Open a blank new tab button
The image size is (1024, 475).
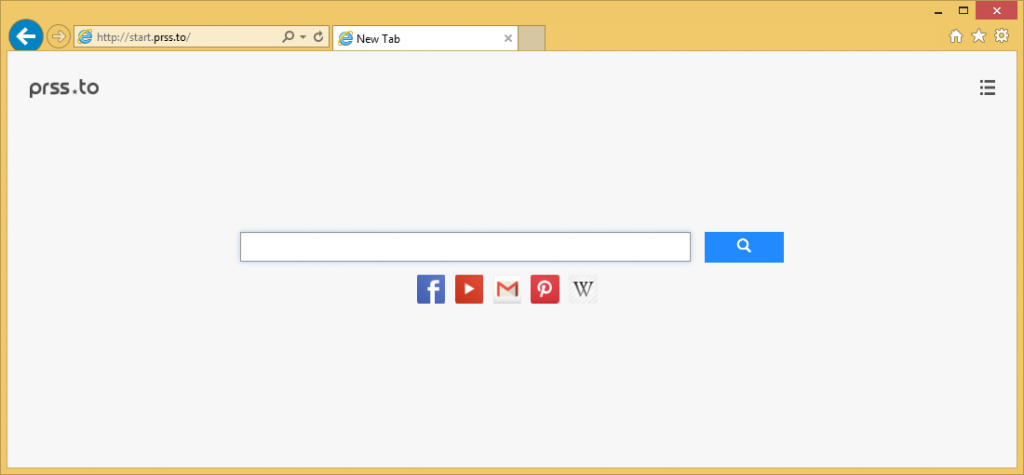pyautogui.click(x=532, y=39)
